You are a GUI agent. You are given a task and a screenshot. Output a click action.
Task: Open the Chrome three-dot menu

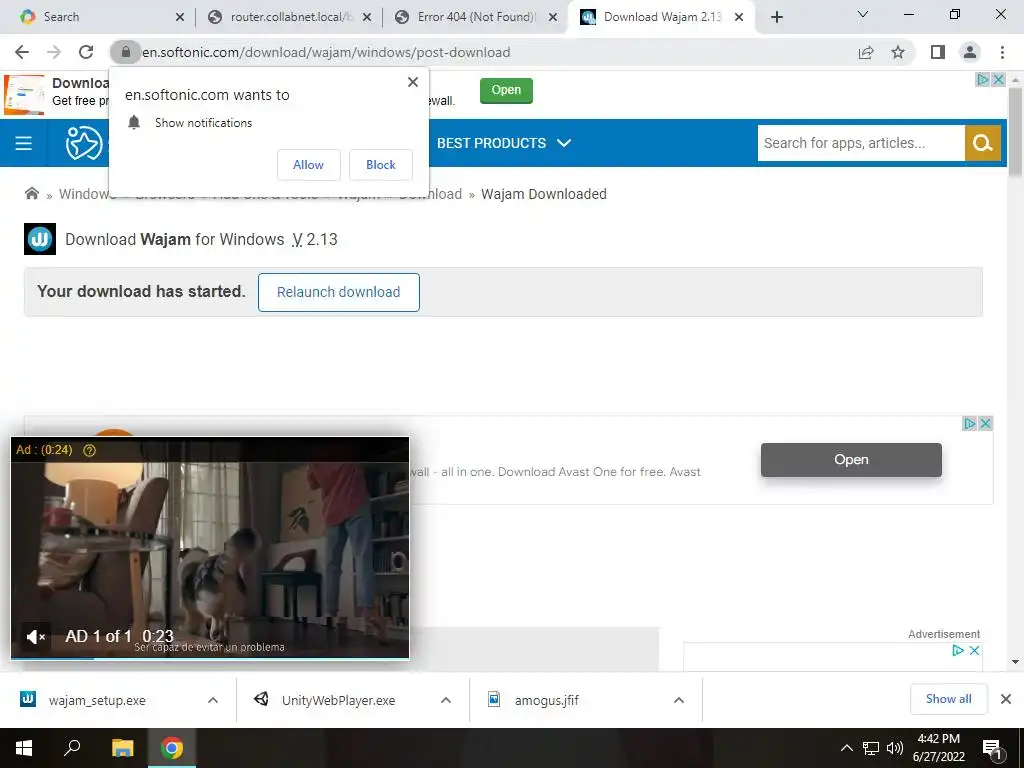click(1002, 52)
